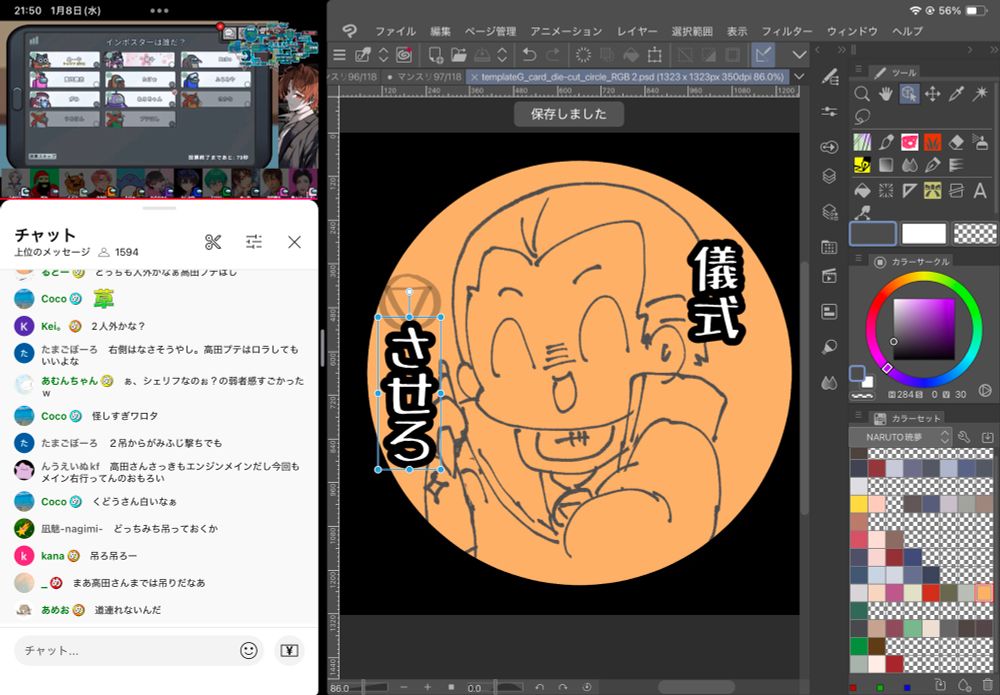Open the アニメーション menu
The height and width of the screenshot is (695, 1000).
point(566,31)
